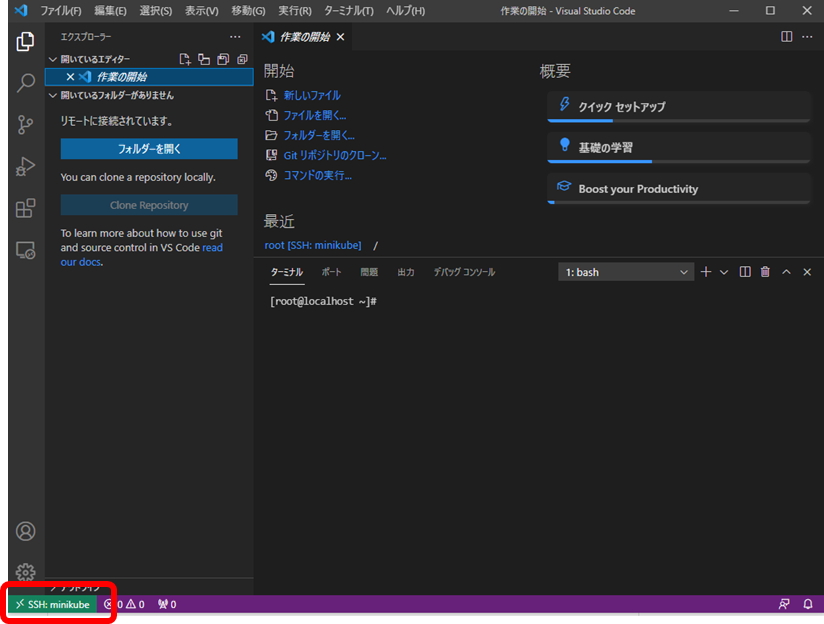The width and height of the screenshot is (824, 624).
Task: Collapse the 開いているフォルダーがありません section
Action: coord(53,95)
